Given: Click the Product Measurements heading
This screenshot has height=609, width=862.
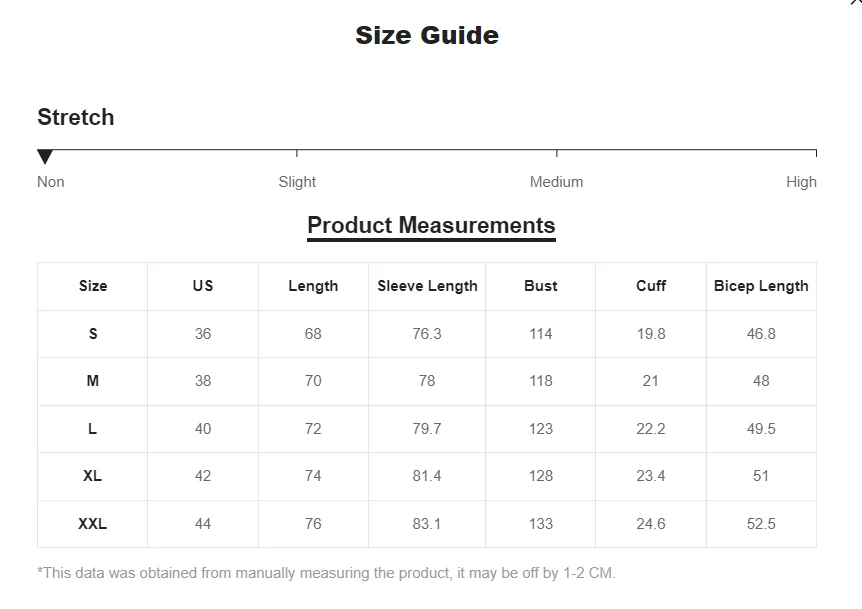Looking at the screenshot, I should coord(431,225).
